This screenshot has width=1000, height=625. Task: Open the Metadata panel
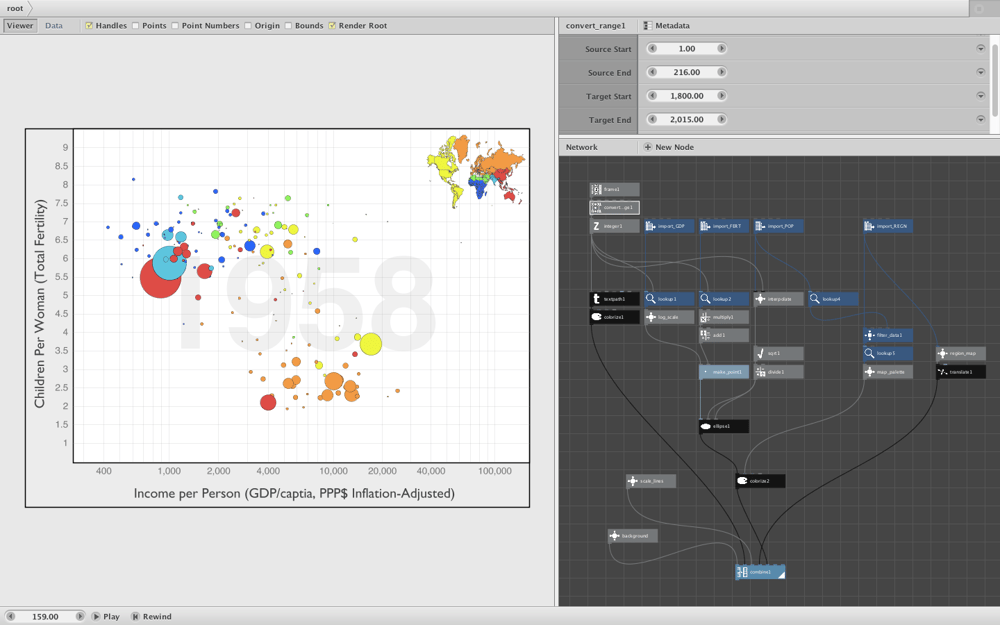point(666,26)
